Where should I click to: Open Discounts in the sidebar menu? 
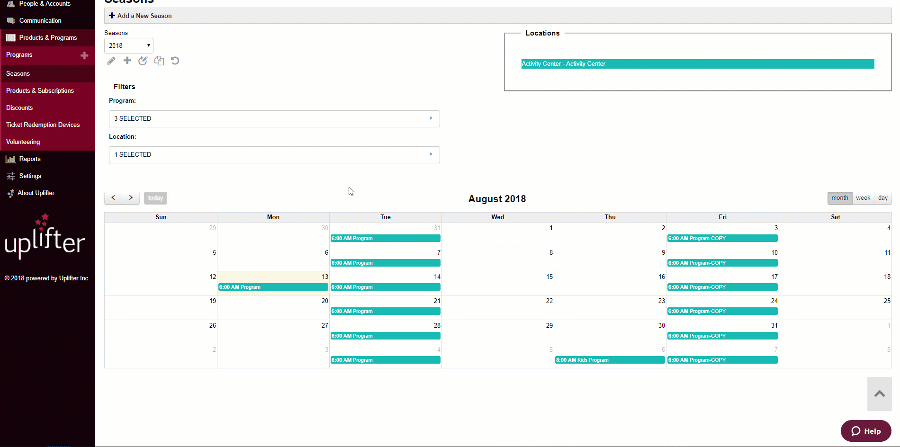pos(19,107)
